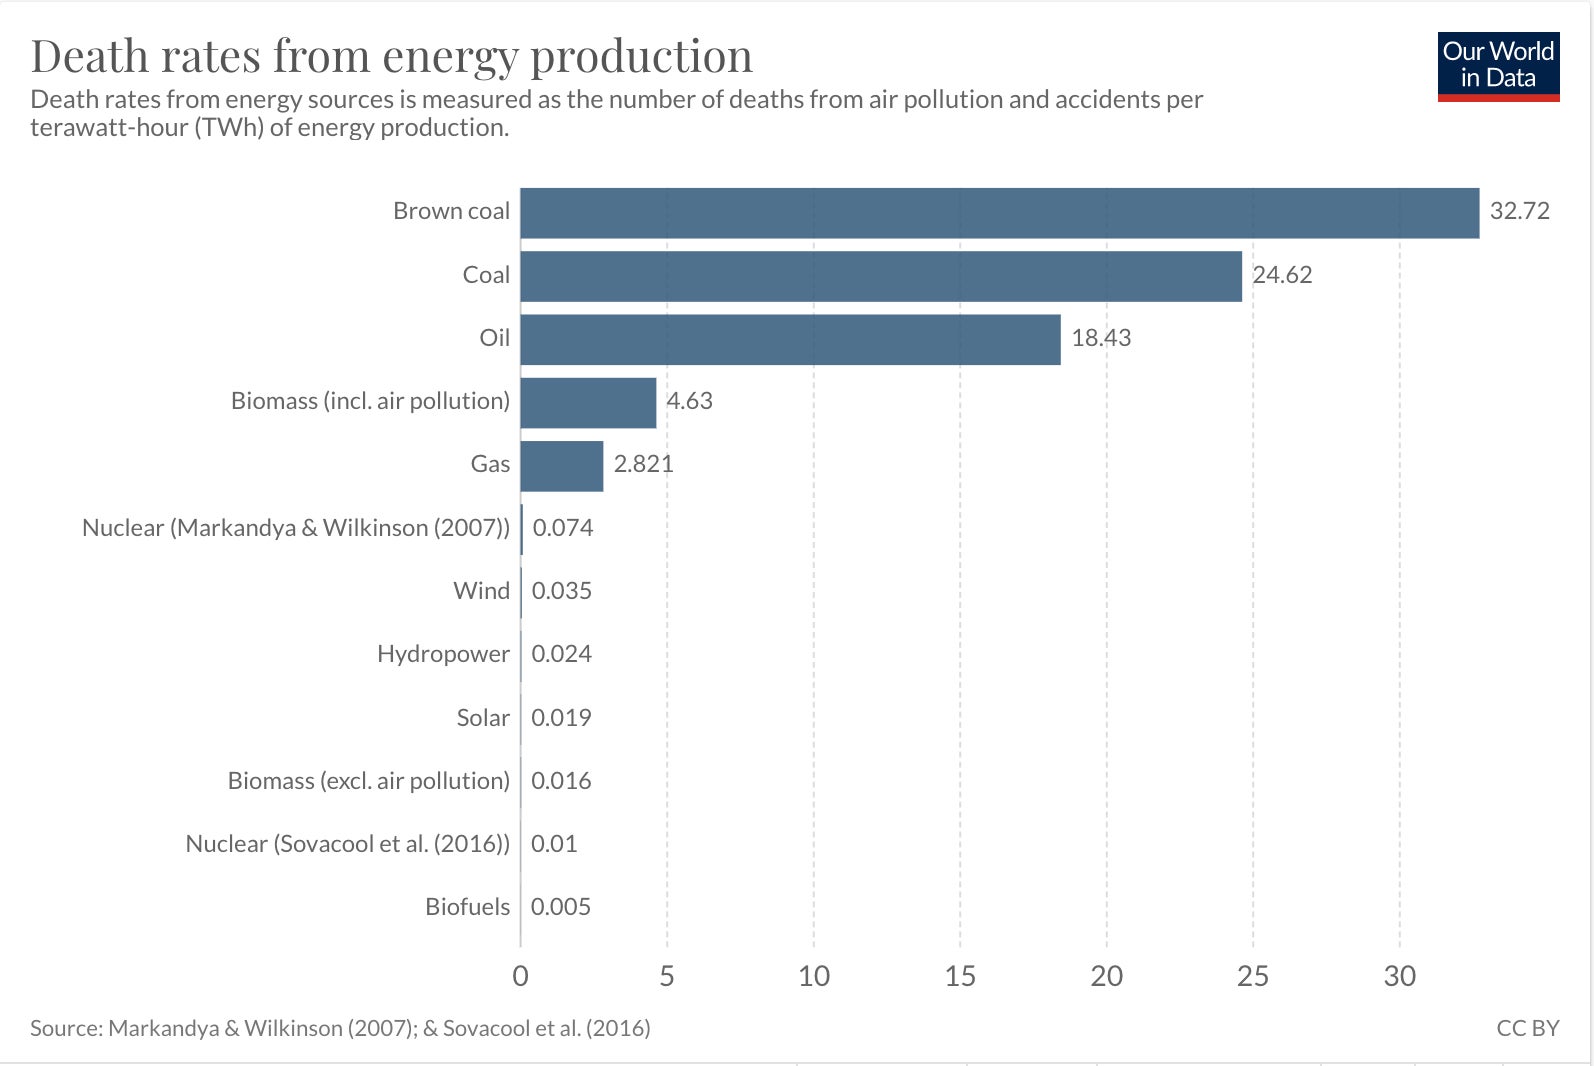Image resolution: width=1594 pixels, height=1066 pixels.
Task: Click the Coal bar in chart
Action: coord(881,276)
